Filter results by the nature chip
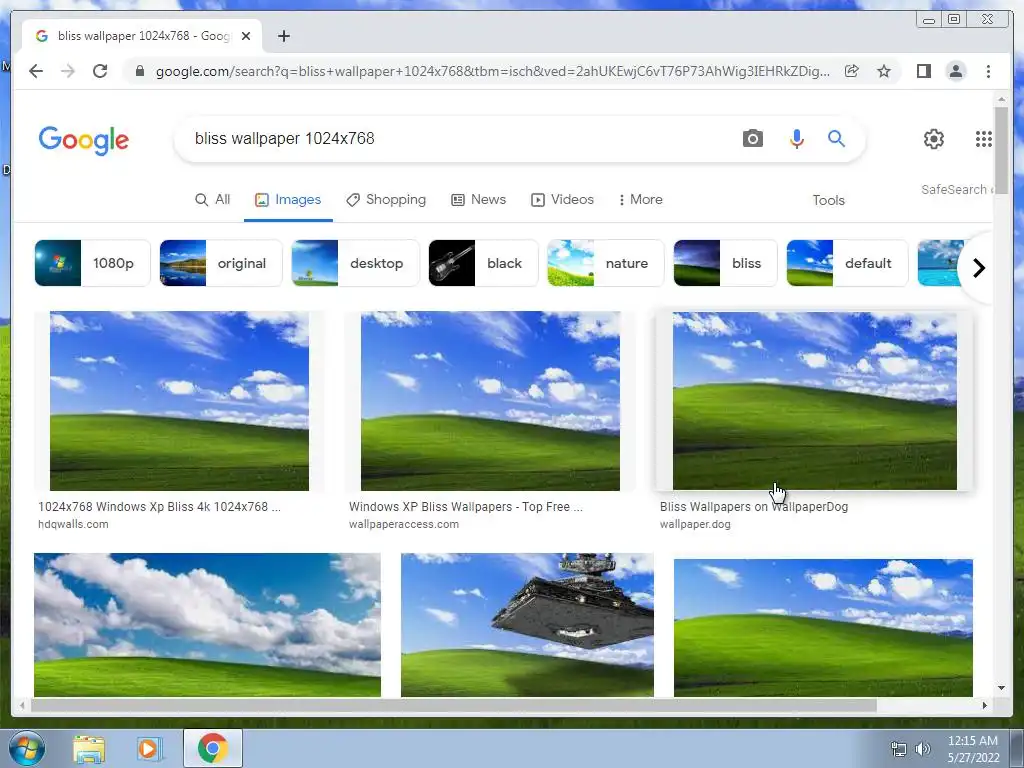Image resolution: width=1024 pixels, height=768 pixels. click(x=605, y=263)
